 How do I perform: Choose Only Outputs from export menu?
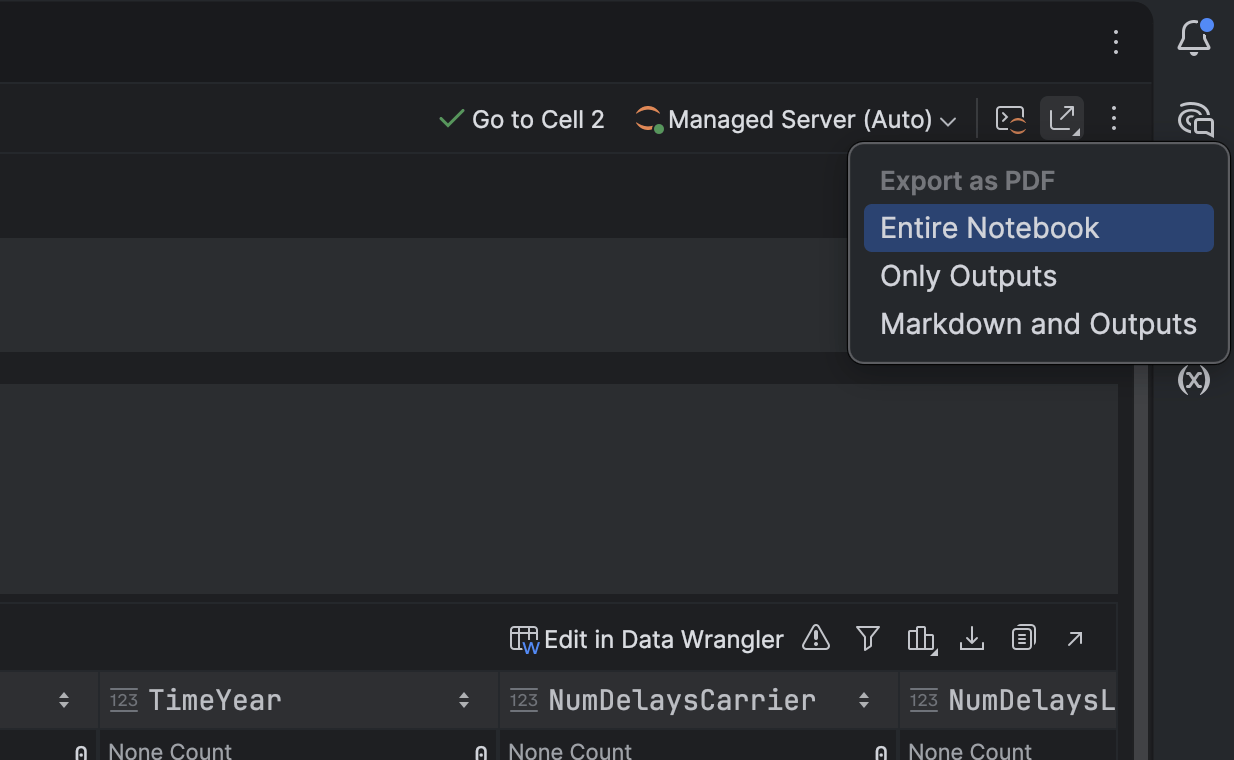click(x=968, y=276)
